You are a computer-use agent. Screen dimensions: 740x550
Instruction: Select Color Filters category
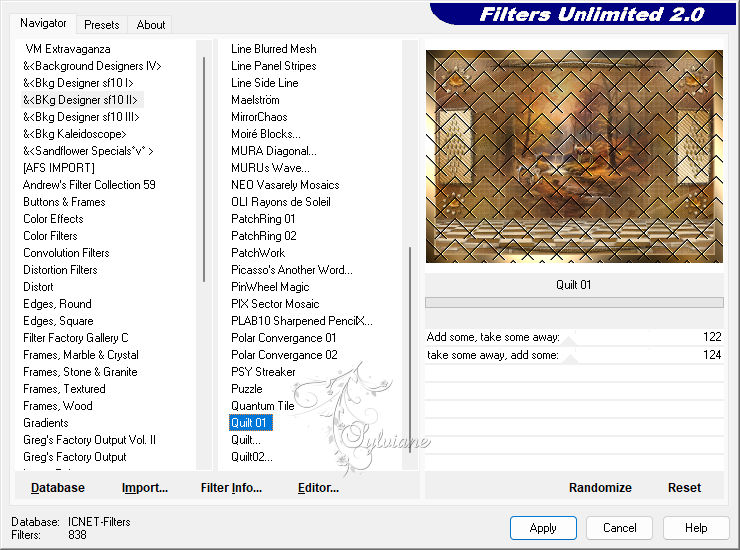coord(50,236)
